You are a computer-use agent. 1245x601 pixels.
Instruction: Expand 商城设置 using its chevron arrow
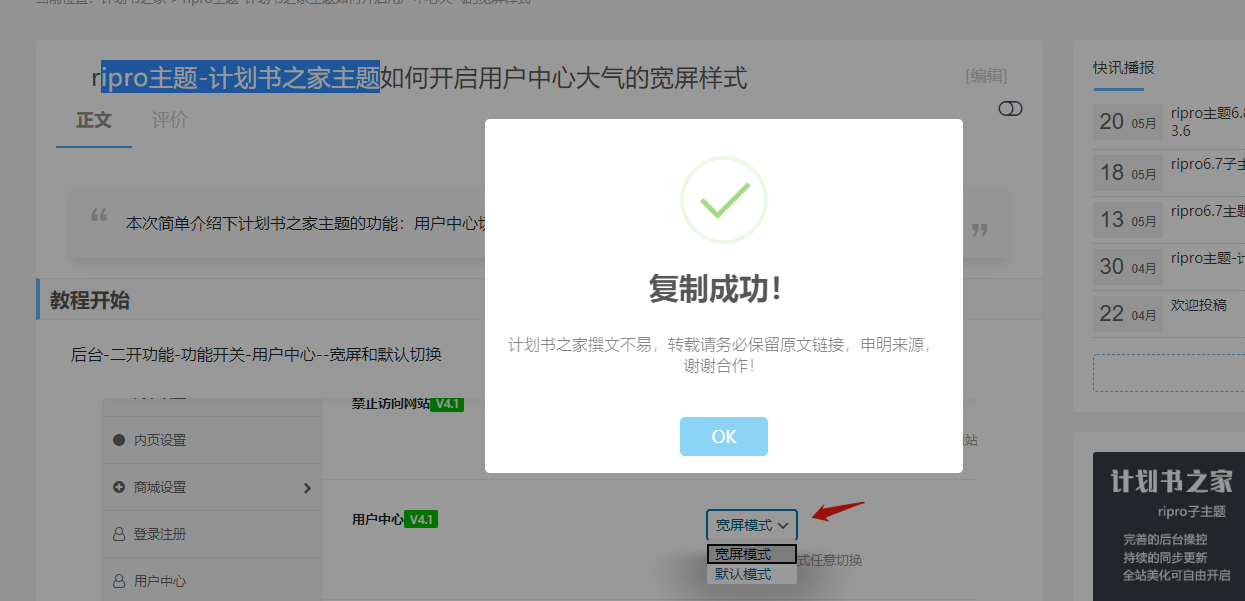307,488
